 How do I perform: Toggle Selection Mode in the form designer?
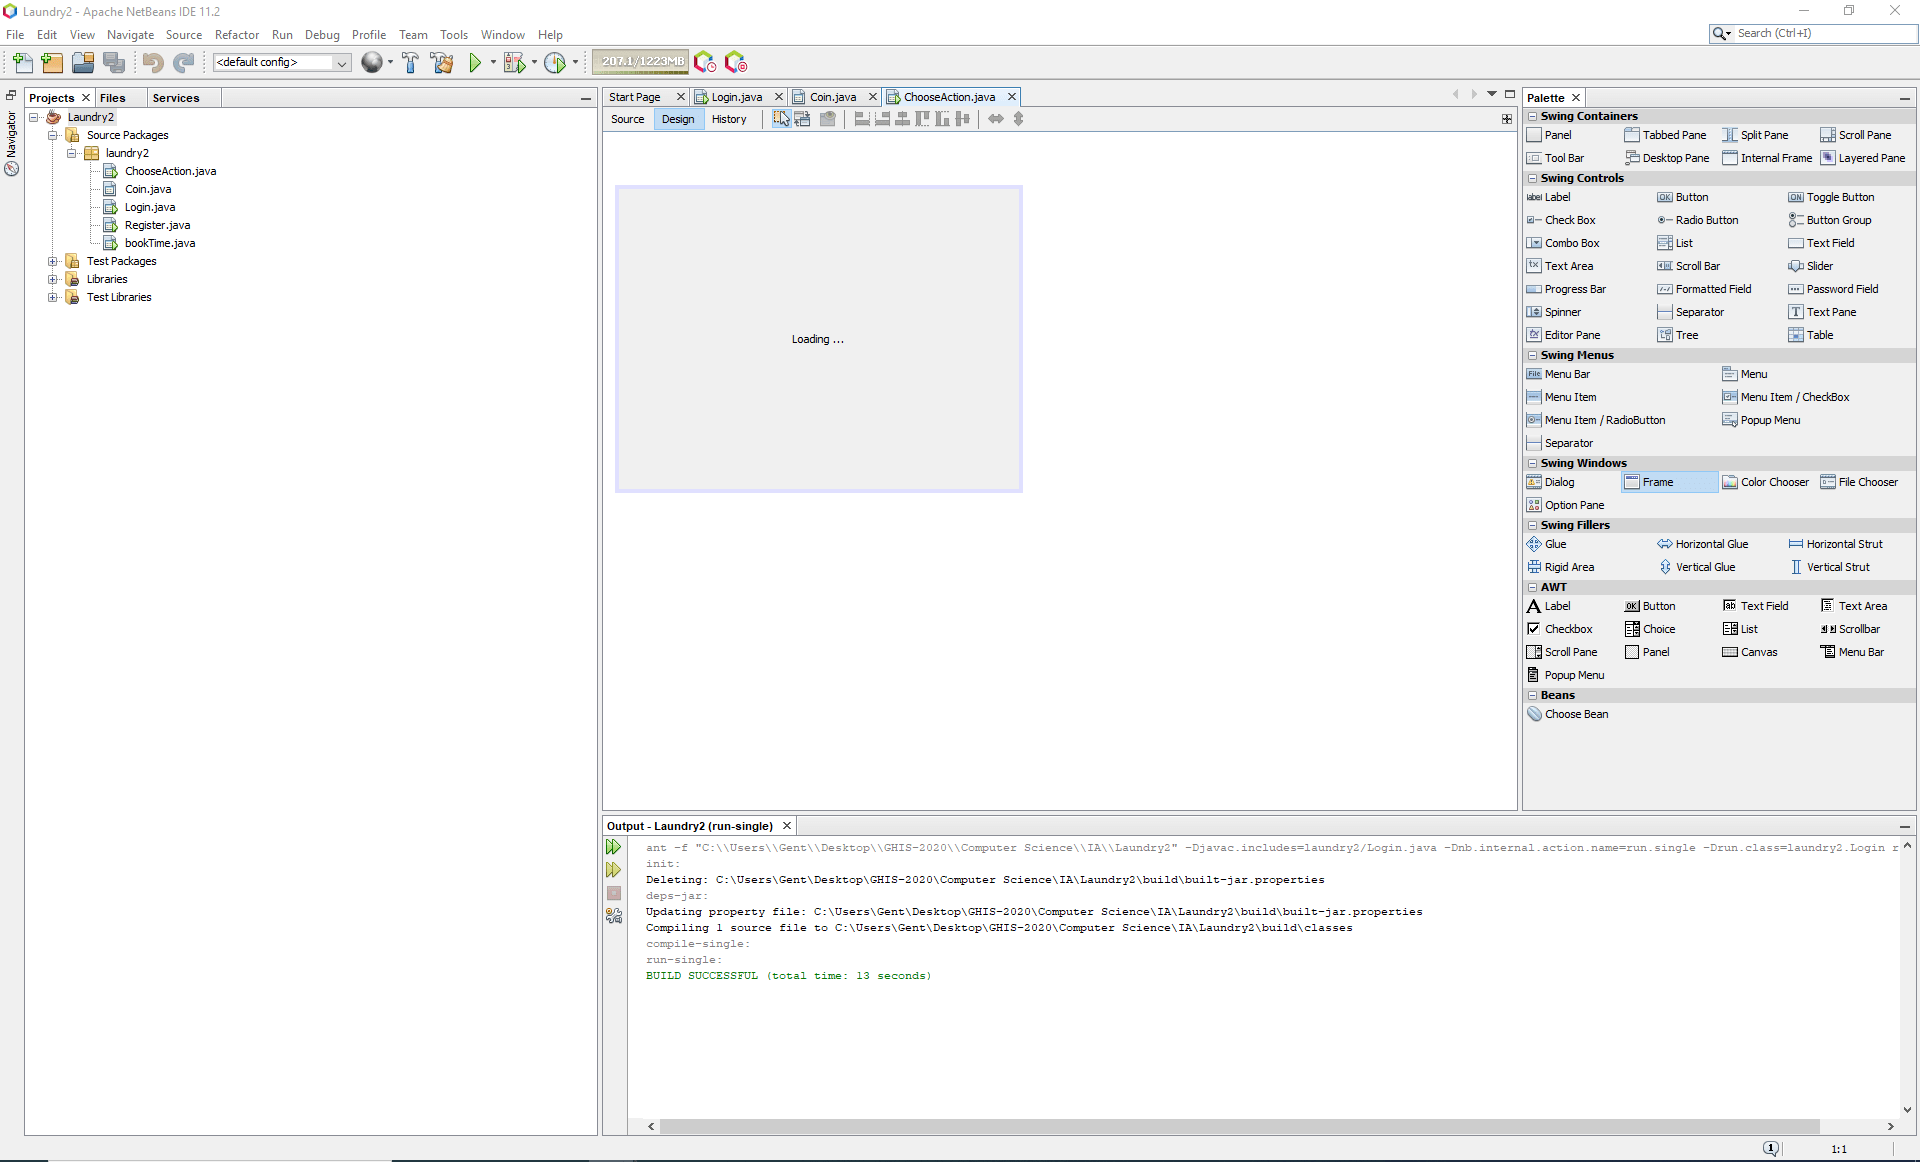click(781, 118)
